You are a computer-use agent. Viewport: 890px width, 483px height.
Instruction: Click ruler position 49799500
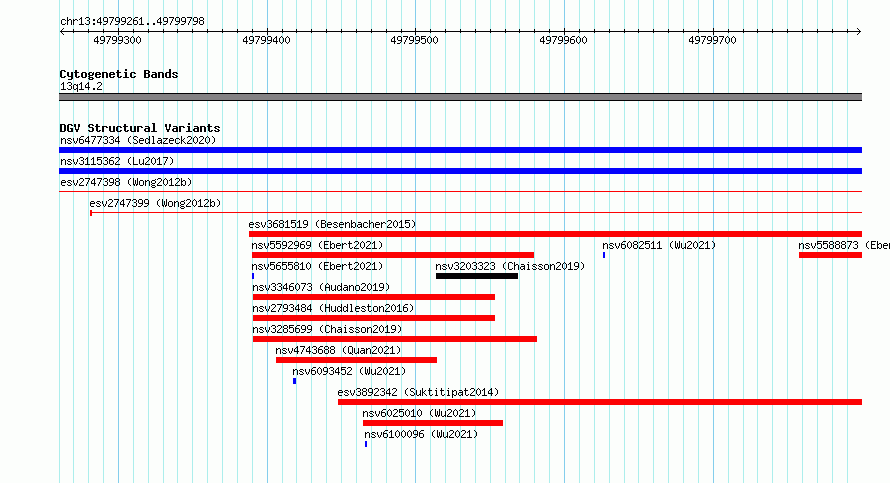tap(414, 40)
